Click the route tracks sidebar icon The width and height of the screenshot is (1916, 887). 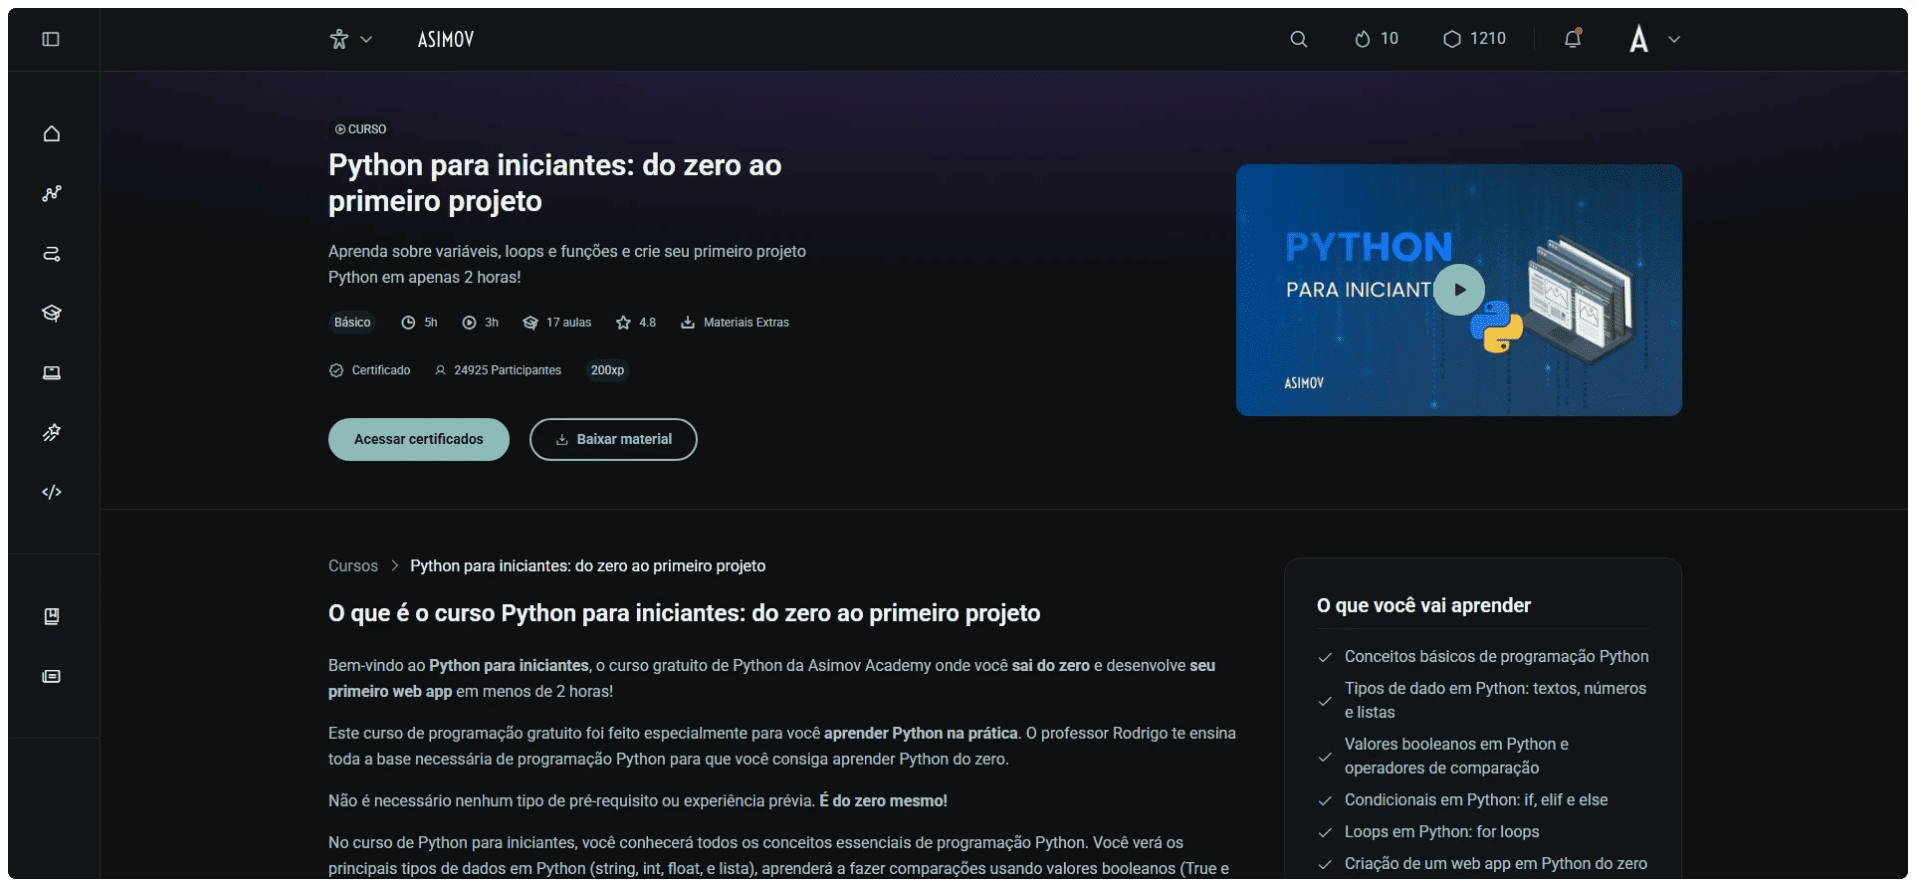(52, 253)
